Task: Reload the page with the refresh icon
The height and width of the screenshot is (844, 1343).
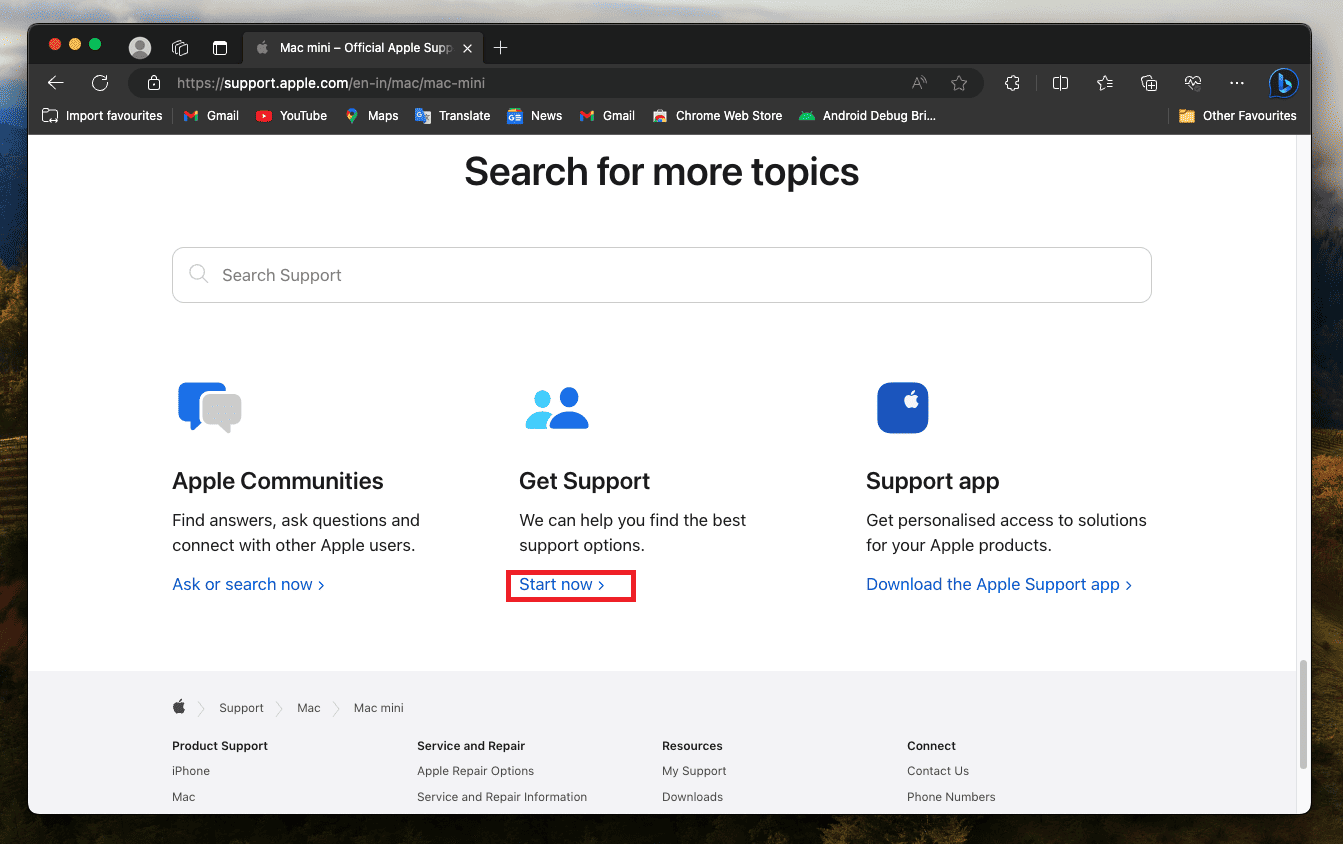Action: click(100, 83)
